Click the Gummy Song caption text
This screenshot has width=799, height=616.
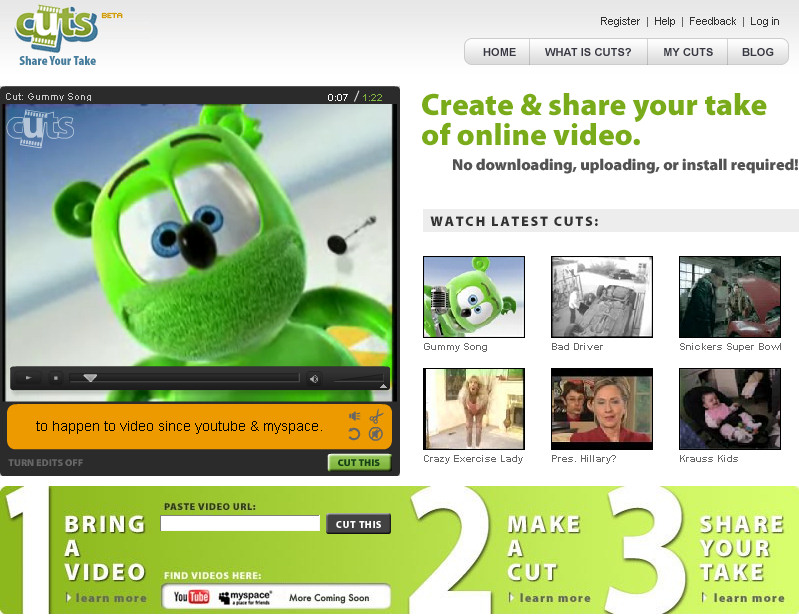[x=455, y=347]
